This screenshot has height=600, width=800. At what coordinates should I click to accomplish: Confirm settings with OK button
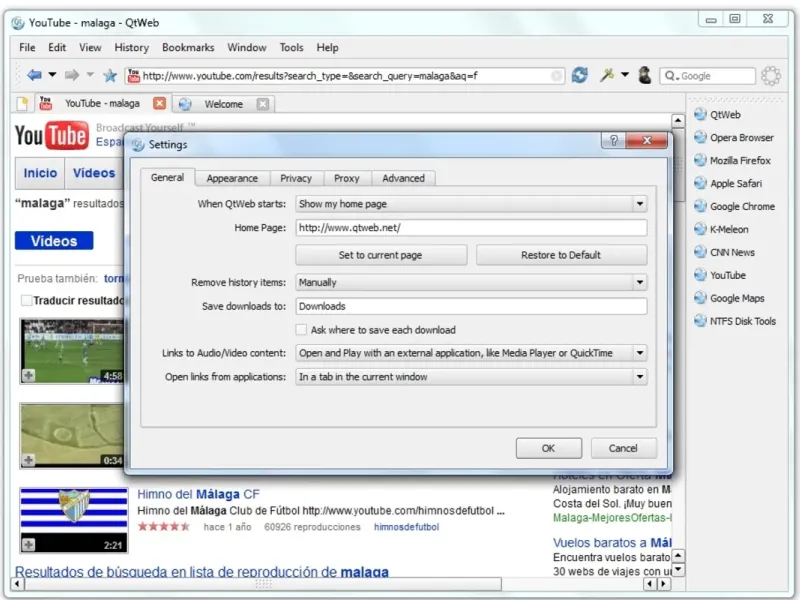coord(548,448)
